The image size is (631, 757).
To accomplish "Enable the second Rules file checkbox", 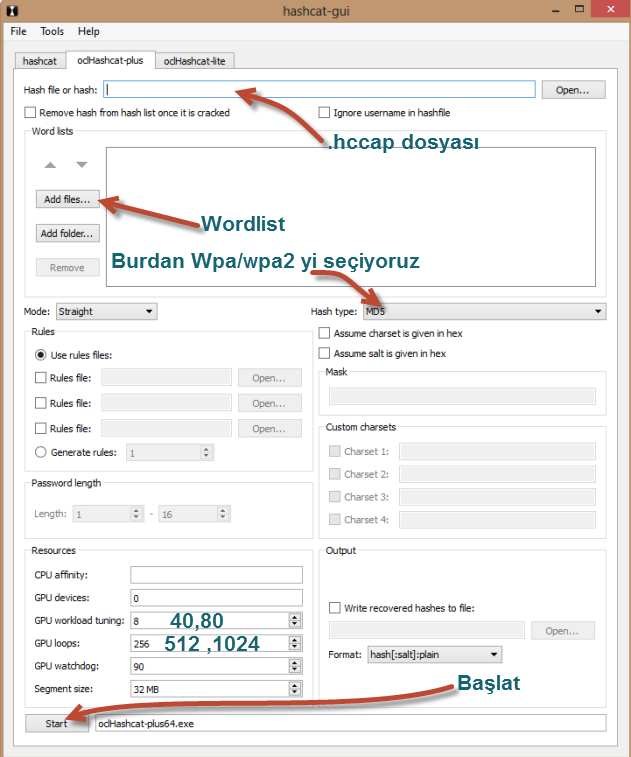I will (x=41, y=403).
